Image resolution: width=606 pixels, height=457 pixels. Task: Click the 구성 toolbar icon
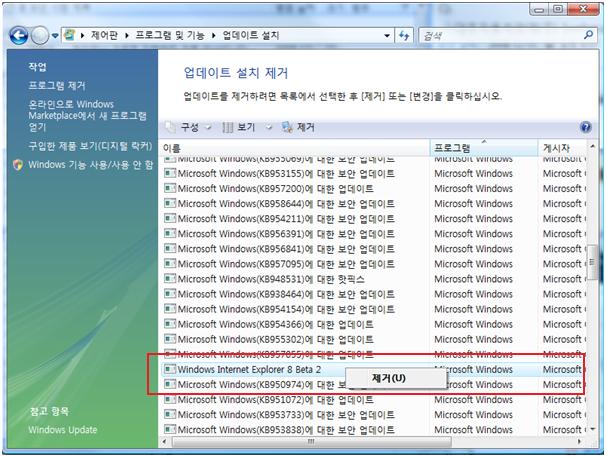click(170, 127)
